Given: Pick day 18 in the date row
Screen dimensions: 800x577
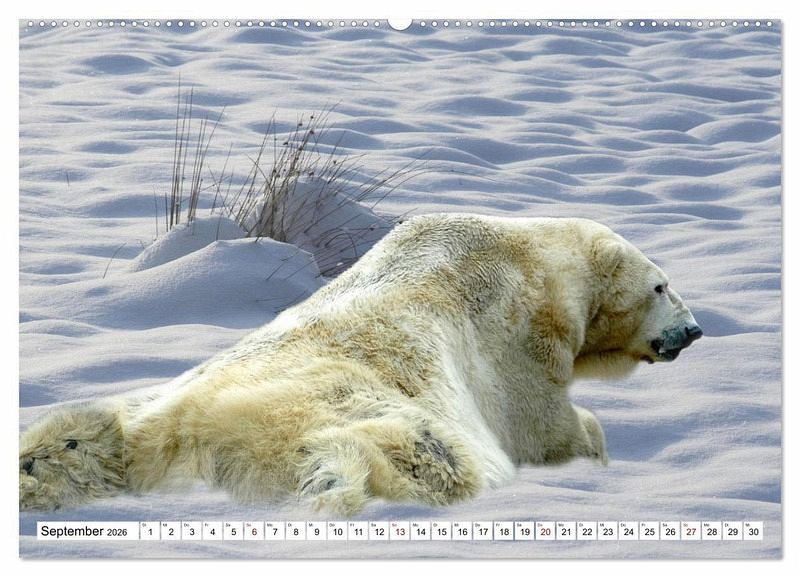Looking at the screenshot, I should (504, 531).
